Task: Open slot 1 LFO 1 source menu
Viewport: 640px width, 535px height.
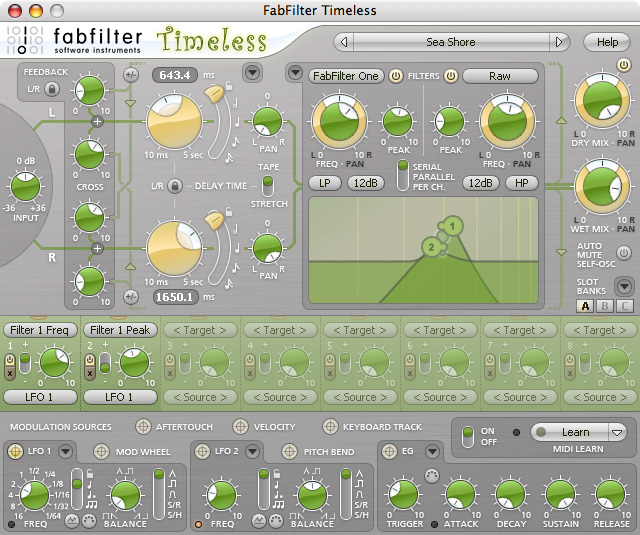Action: [40, 397]
